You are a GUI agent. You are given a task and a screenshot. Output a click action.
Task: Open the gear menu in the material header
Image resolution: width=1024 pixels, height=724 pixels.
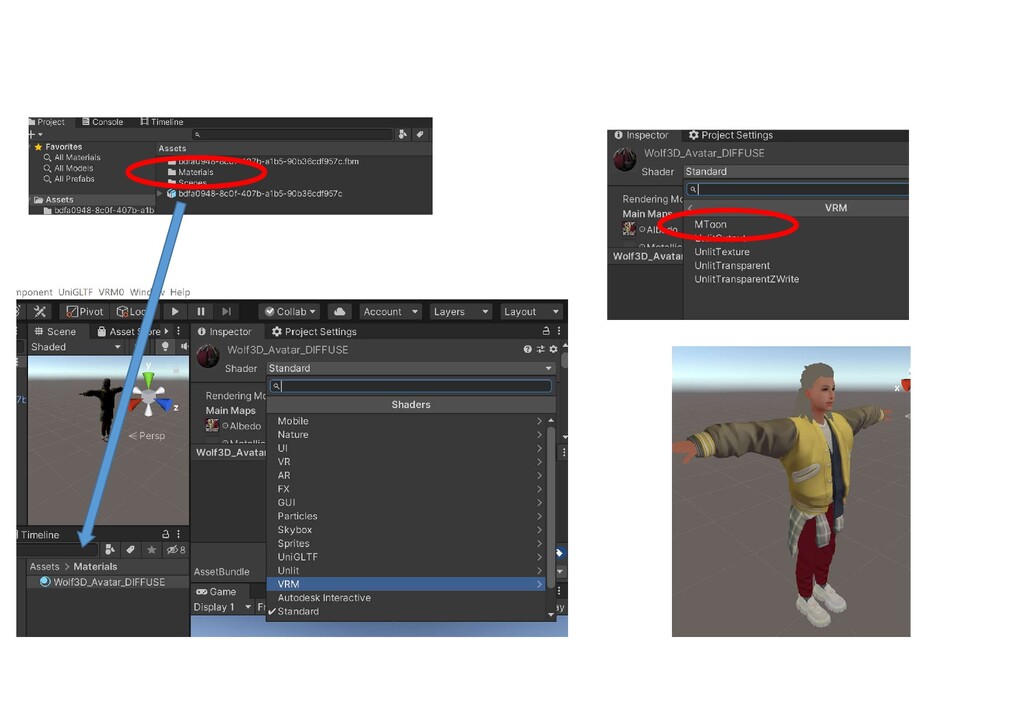(x=554, y=349)
